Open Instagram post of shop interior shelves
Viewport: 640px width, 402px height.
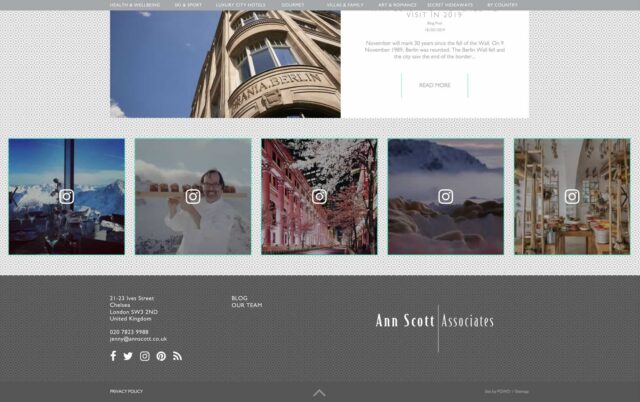click(572, 196)
